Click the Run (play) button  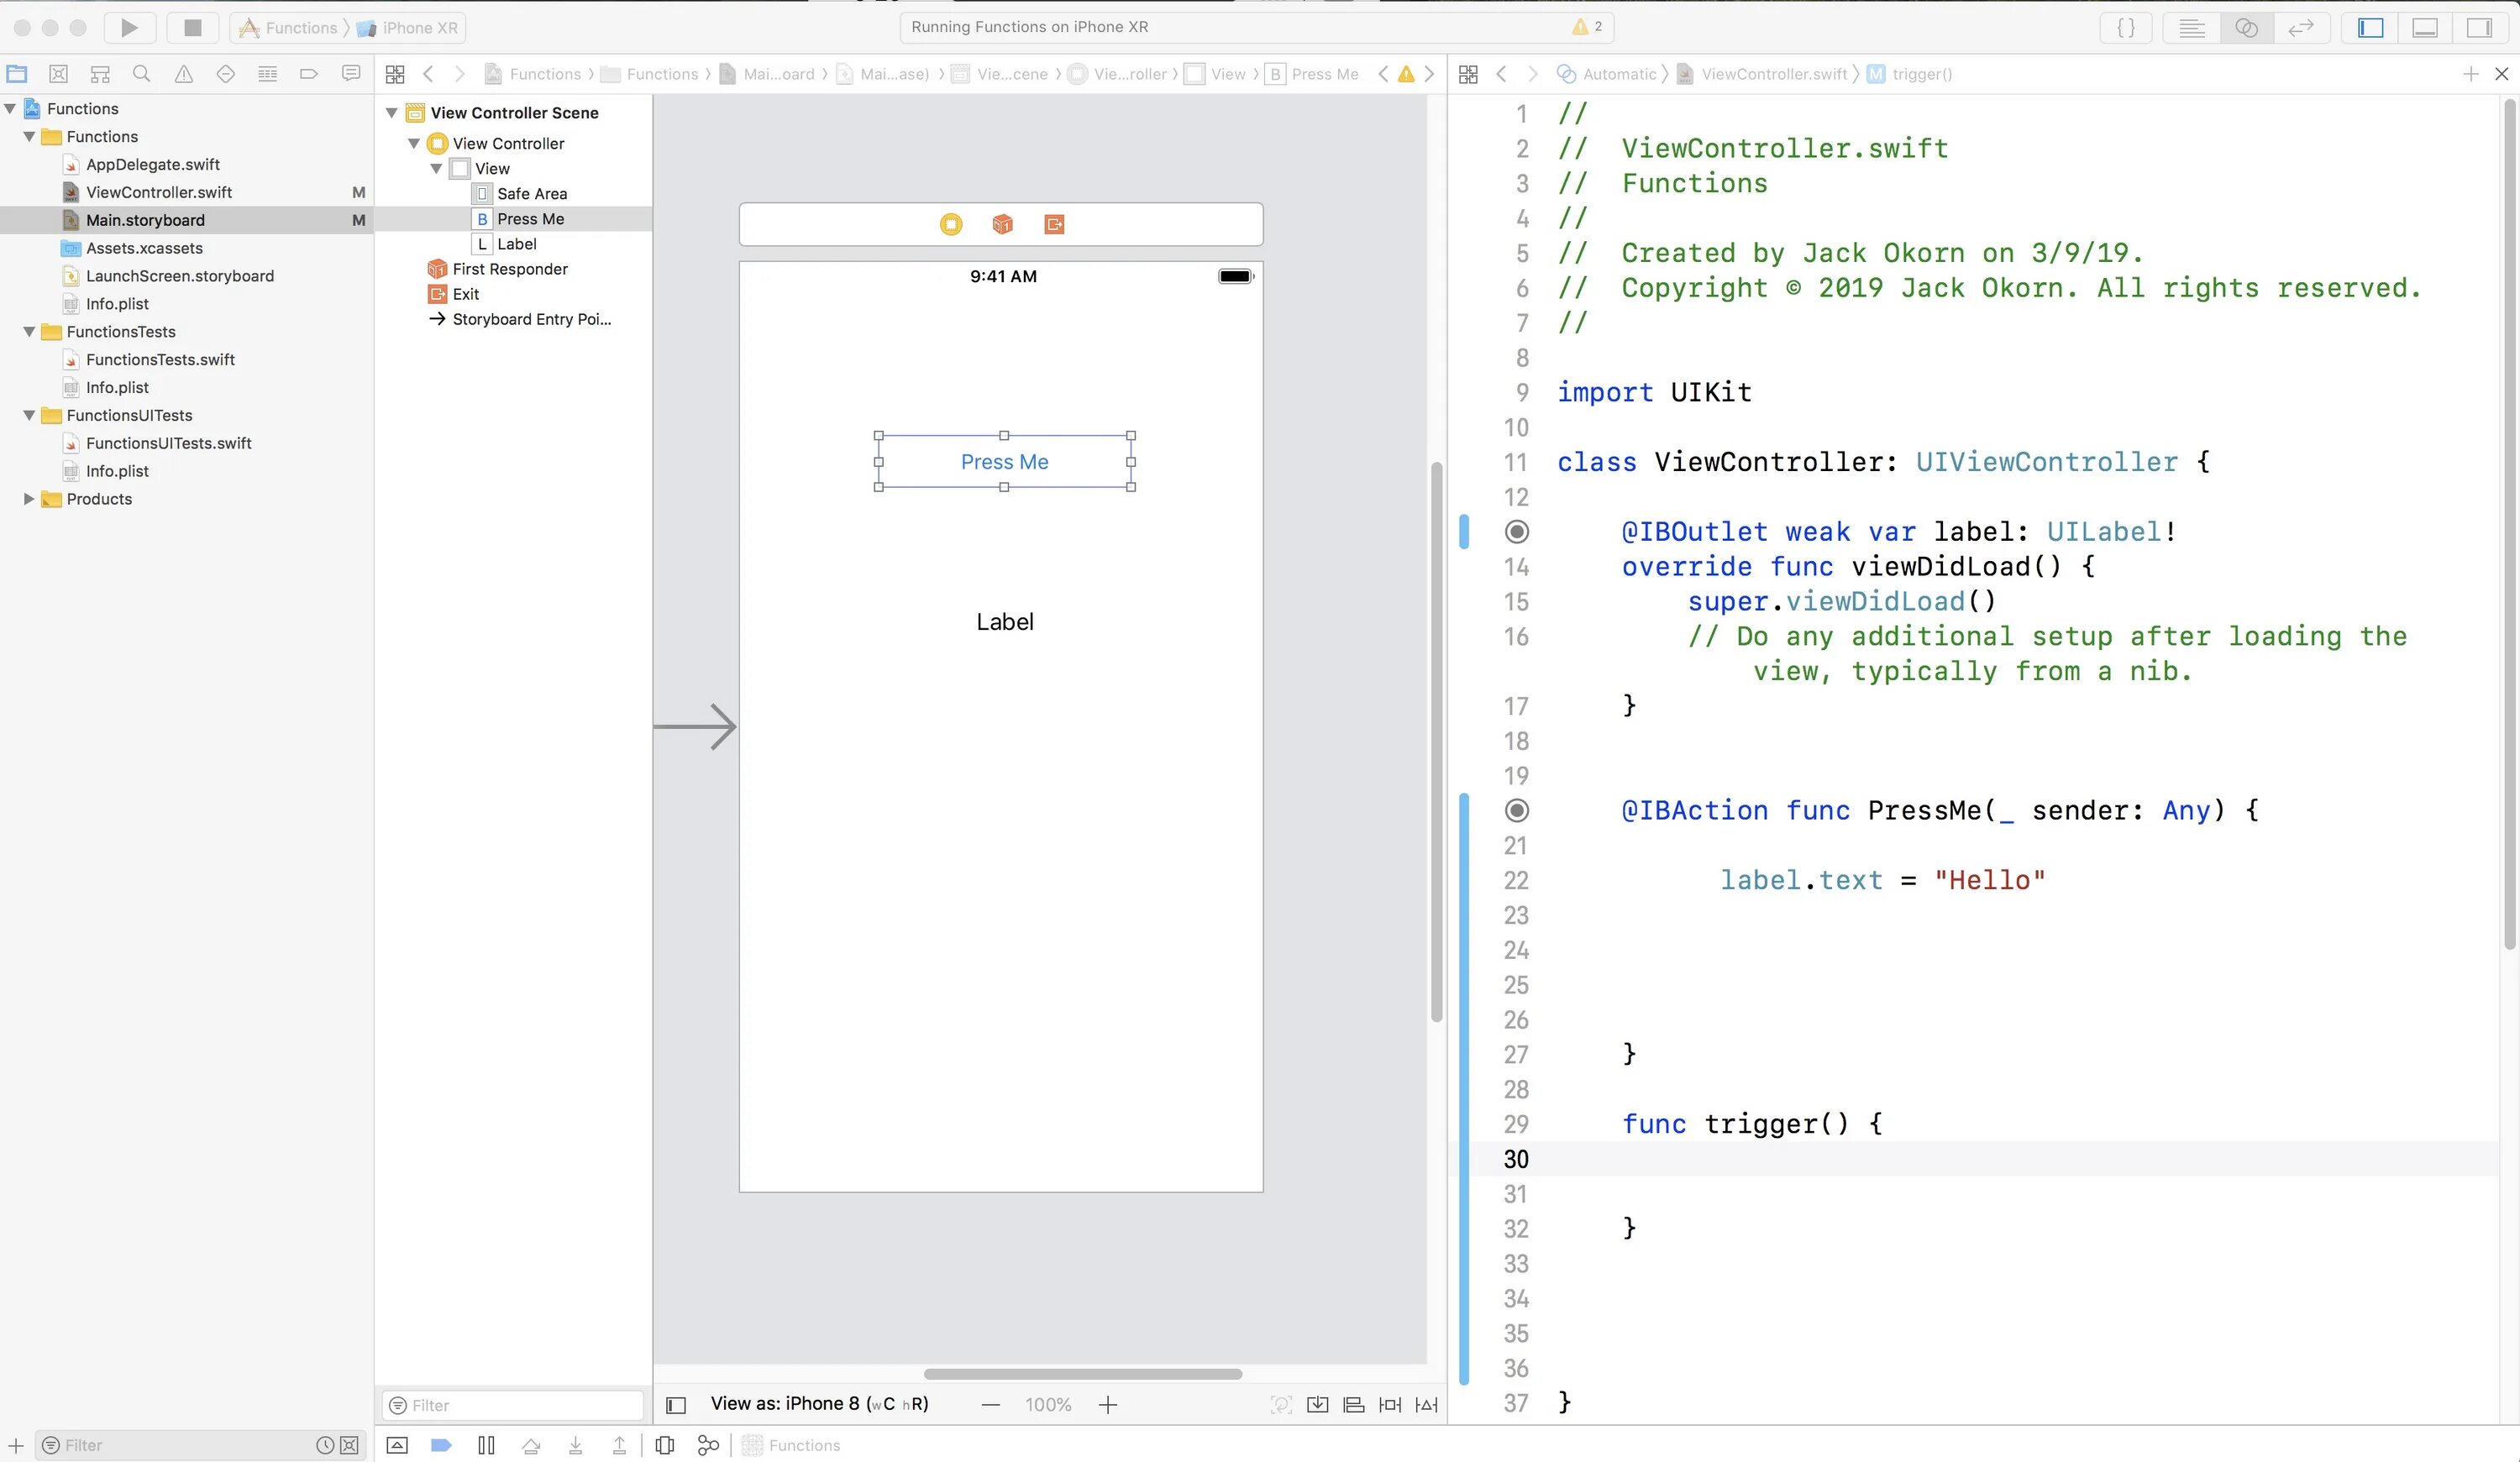[129, 28]
